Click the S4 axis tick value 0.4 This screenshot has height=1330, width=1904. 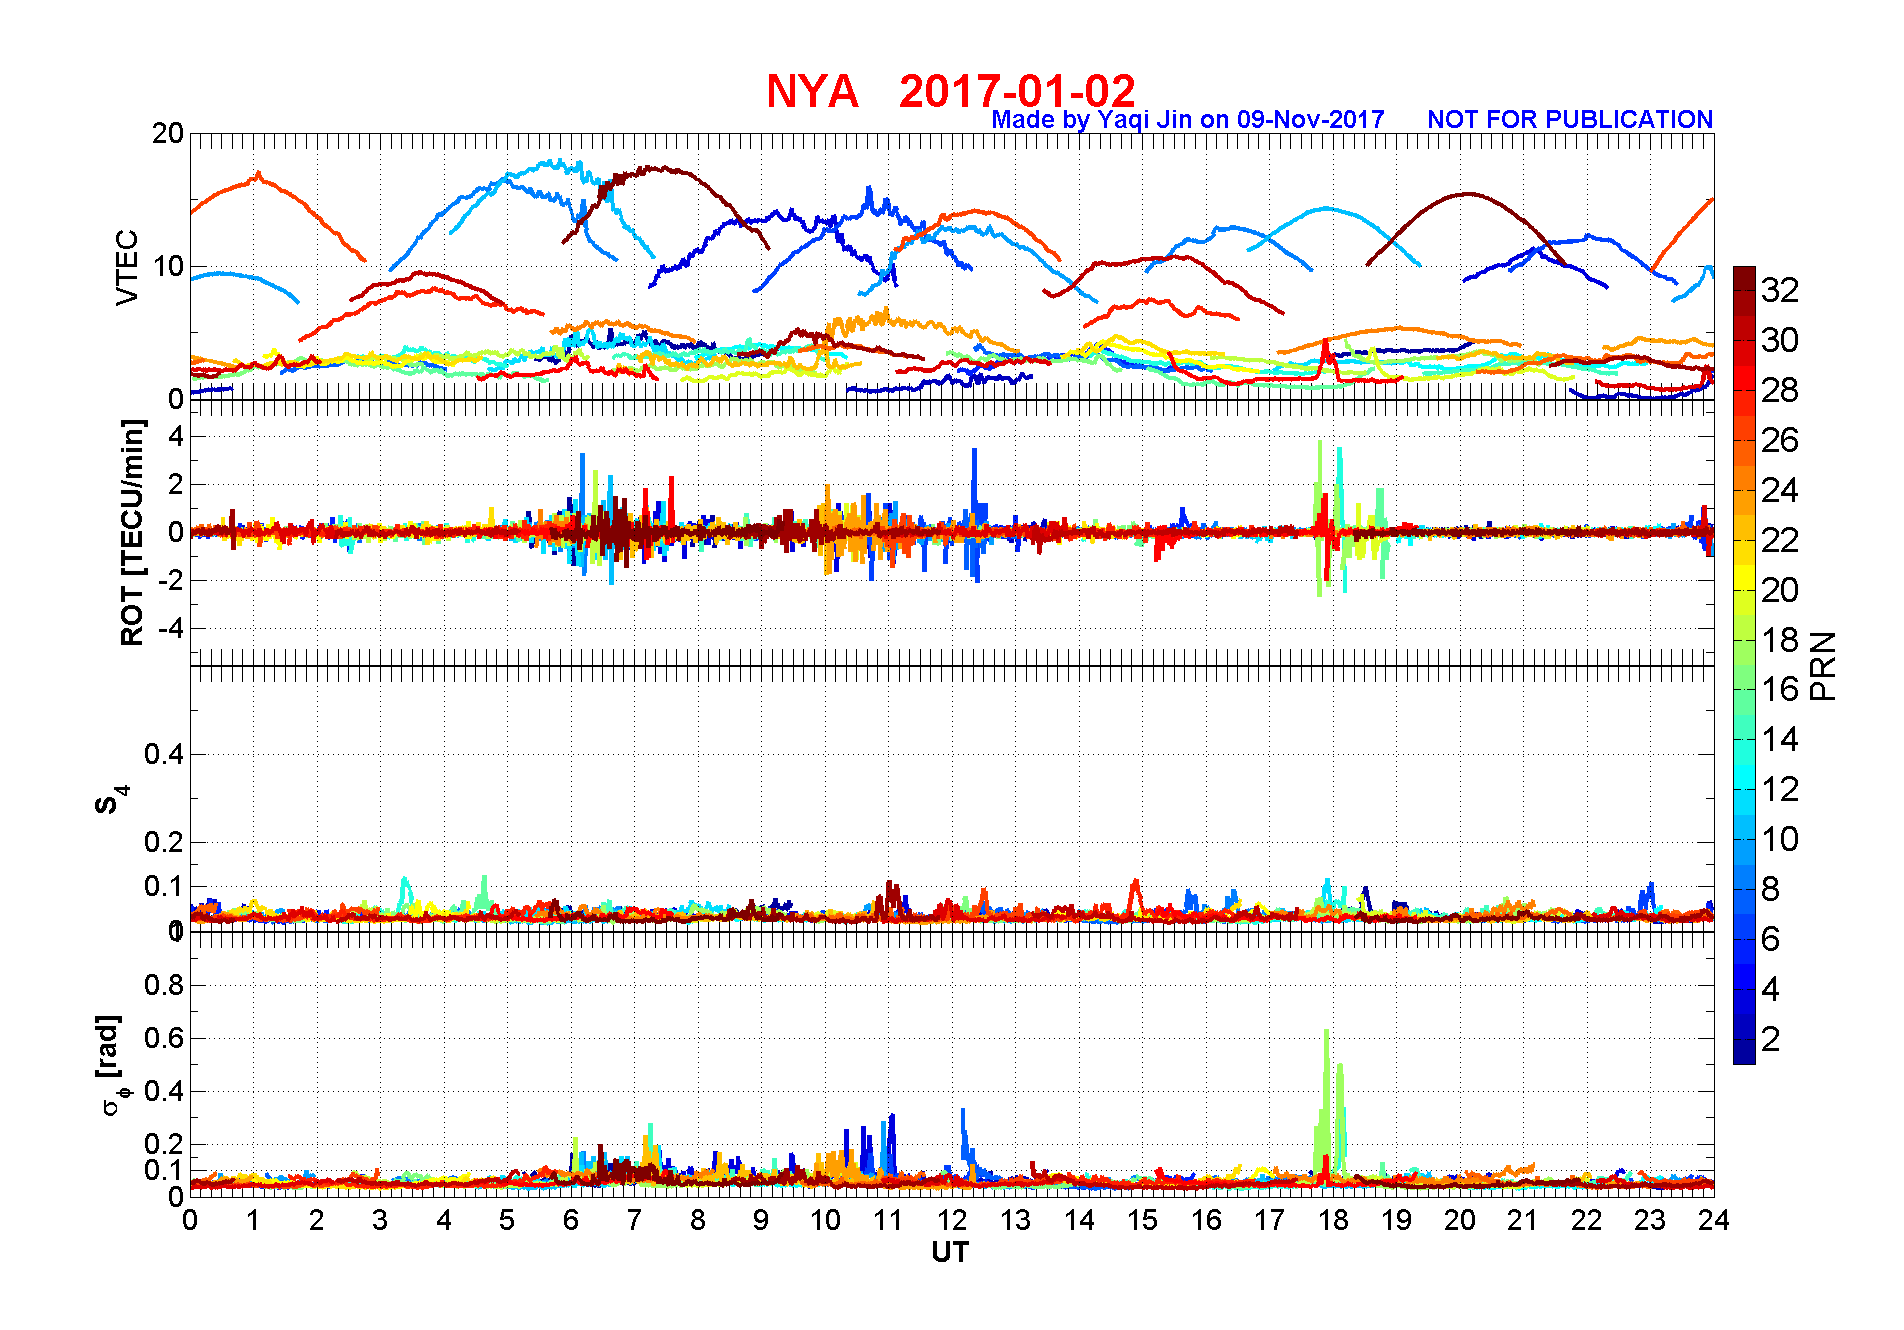pos(164,754)
